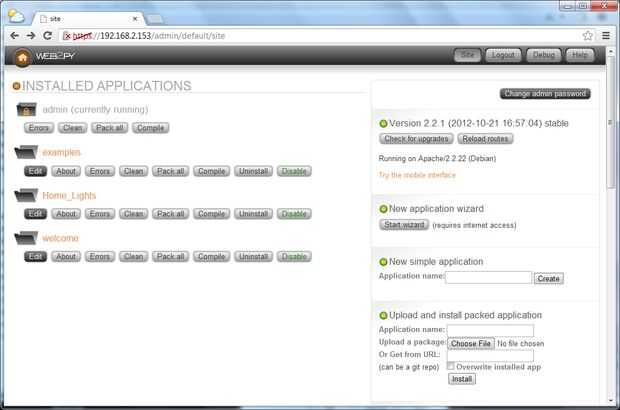Focus the Or Get from URL field

pyautogui.click(x=490, y=355)
